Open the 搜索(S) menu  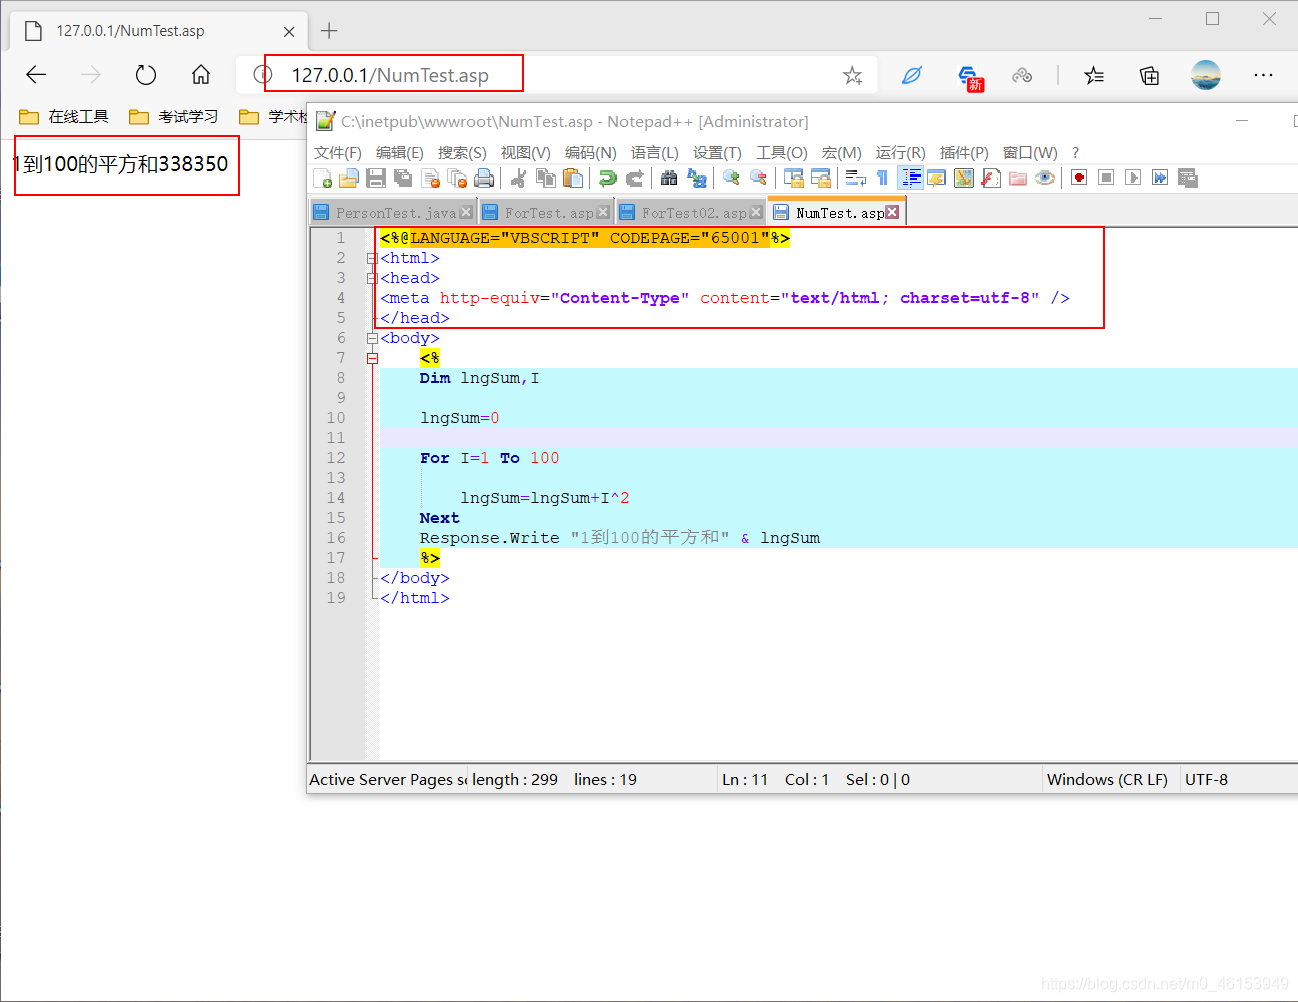click(x=462, y=152)
